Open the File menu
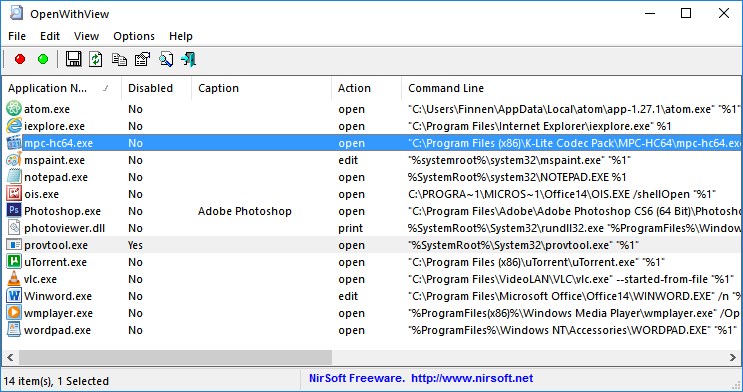Viewport: 743px width, 392px height. [x=17, y=36]
